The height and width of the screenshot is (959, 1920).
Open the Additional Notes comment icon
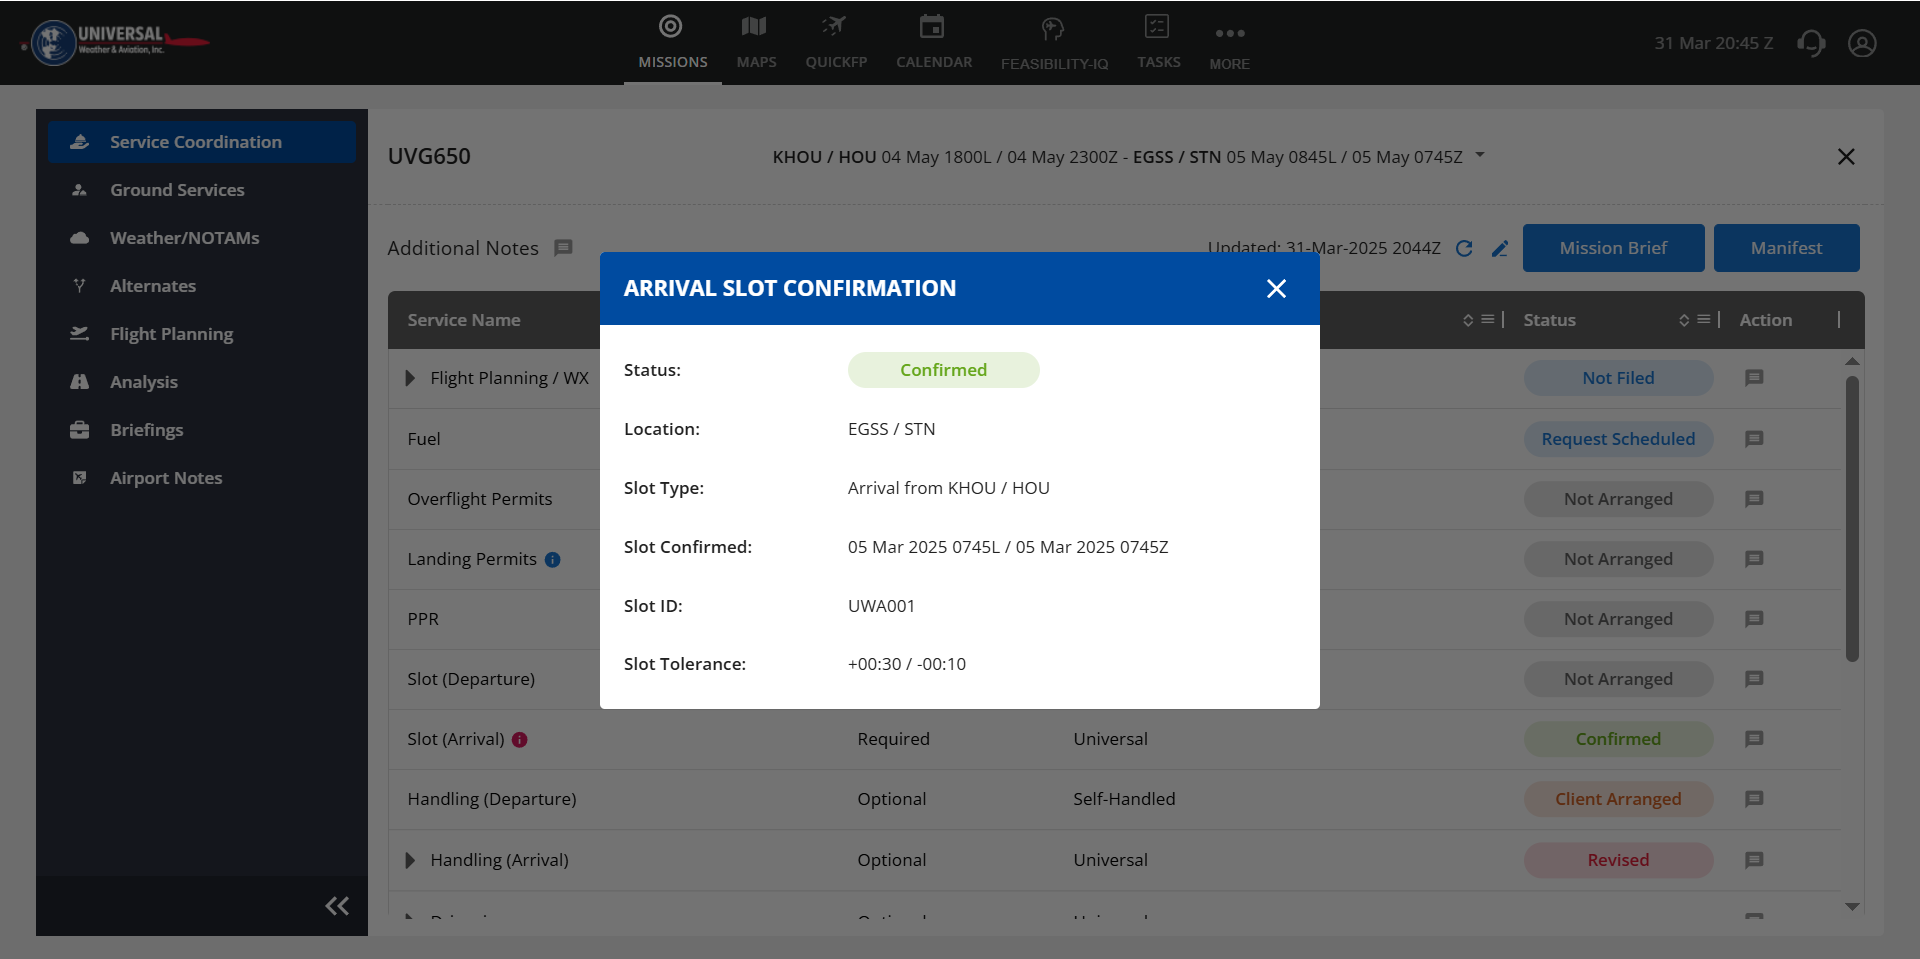point(563,248)
